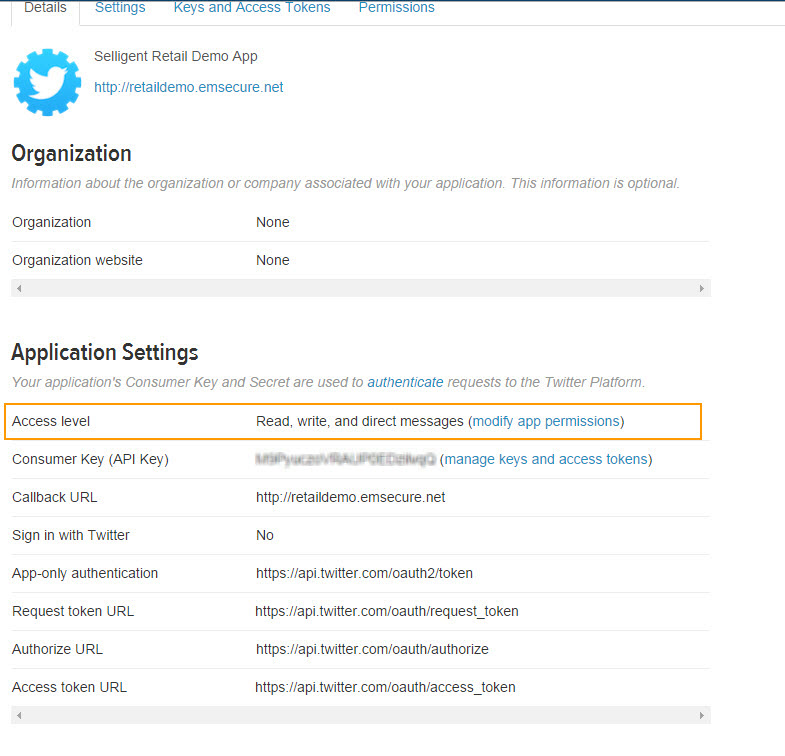Go to the Permissions tab

click(396, 8)
